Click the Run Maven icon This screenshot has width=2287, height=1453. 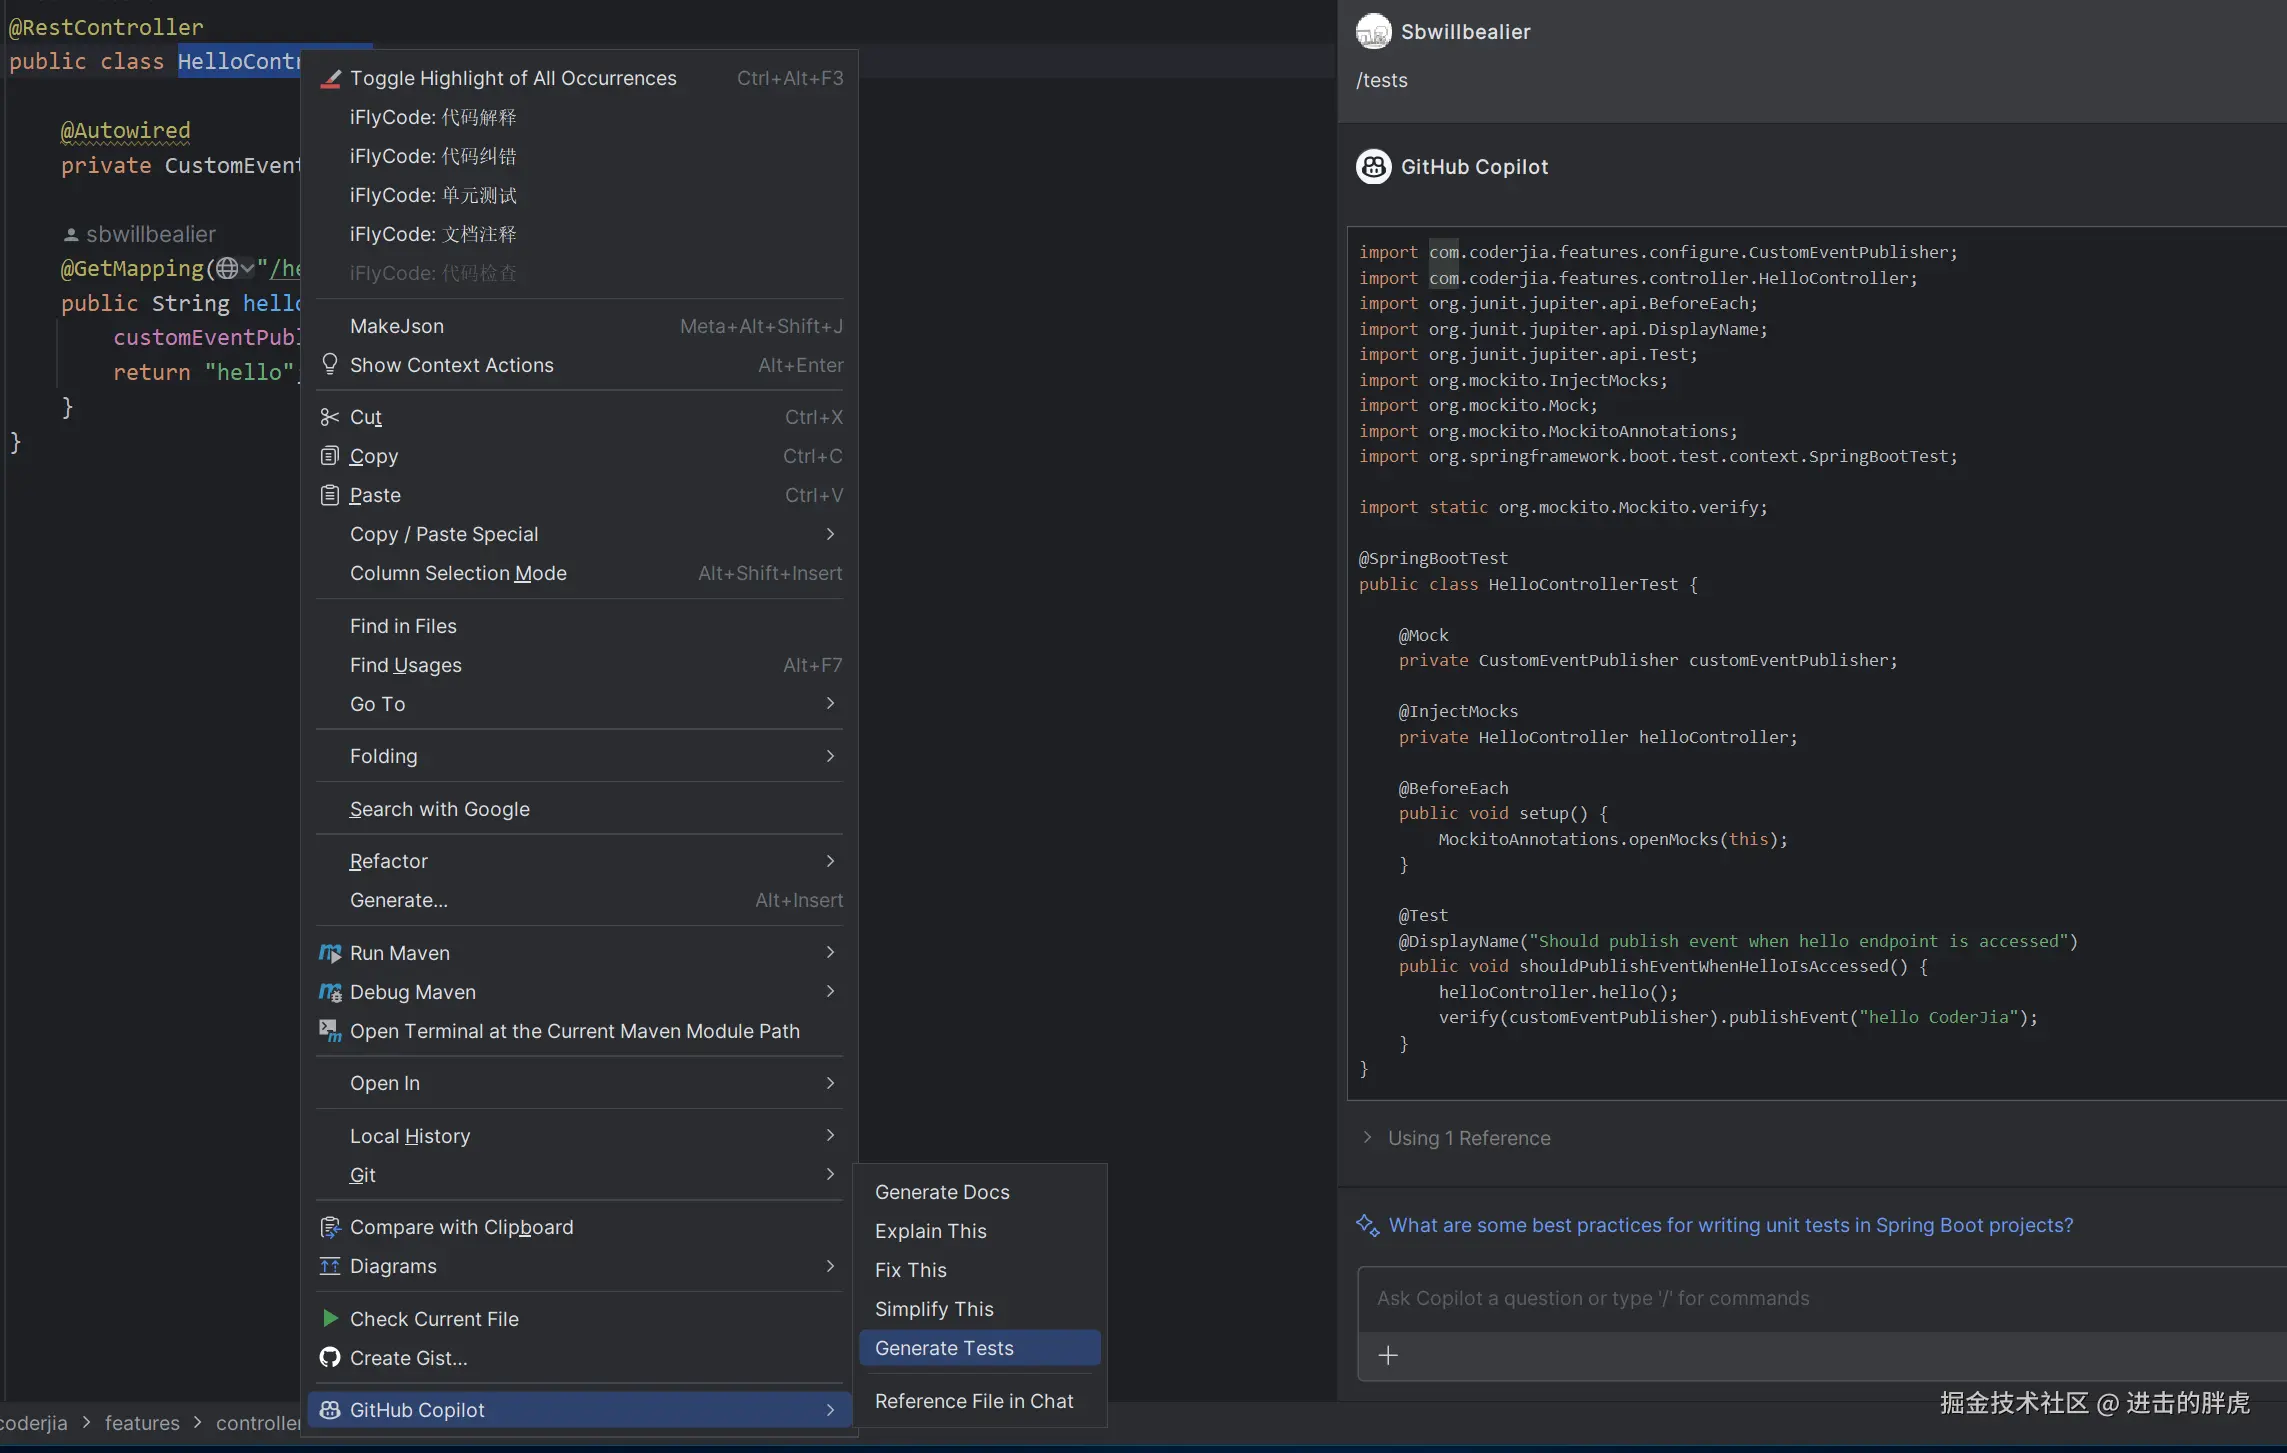329,953
